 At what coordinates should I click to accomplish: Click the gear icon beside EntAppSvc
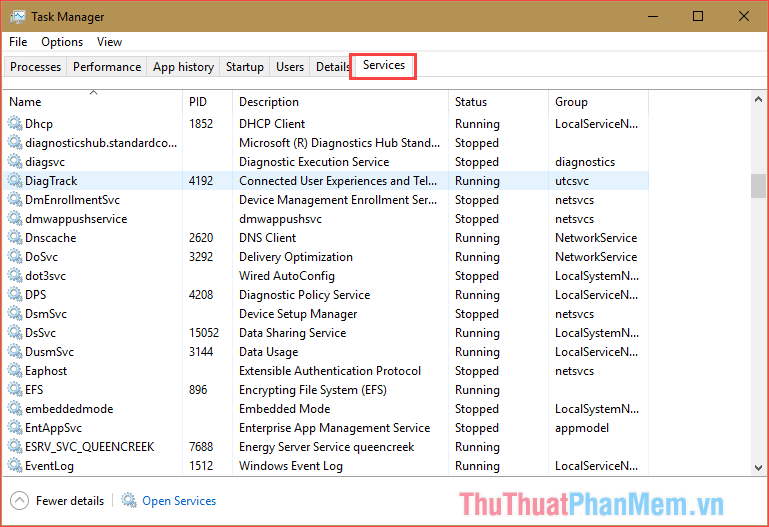15,427
